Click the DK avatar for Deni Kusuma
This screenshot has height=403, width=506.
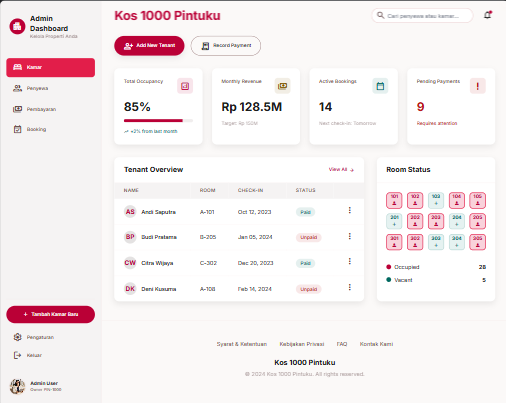(130, 289)
